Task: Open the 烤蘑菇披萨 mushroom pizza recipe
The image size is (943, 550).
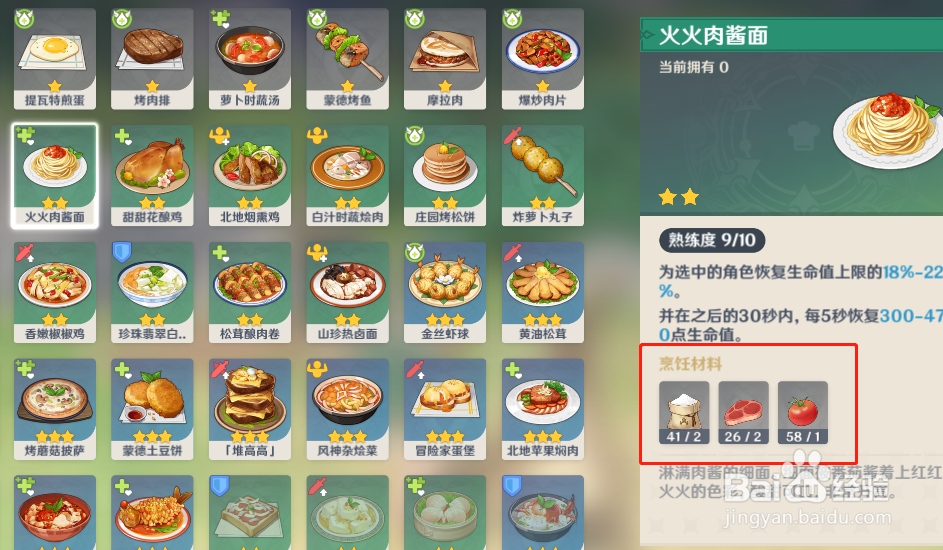Action: tap(55, 409)
